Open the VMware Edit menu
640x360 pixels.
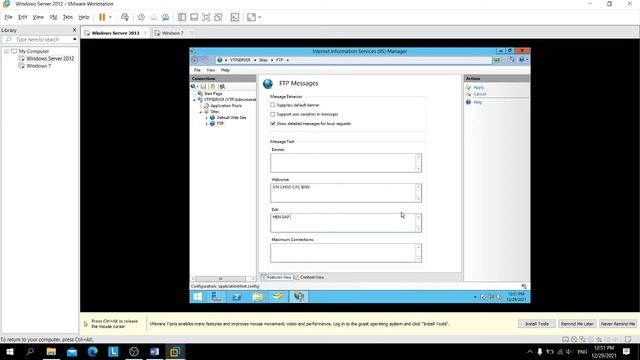pyautogui.click(x=22, y=17)
